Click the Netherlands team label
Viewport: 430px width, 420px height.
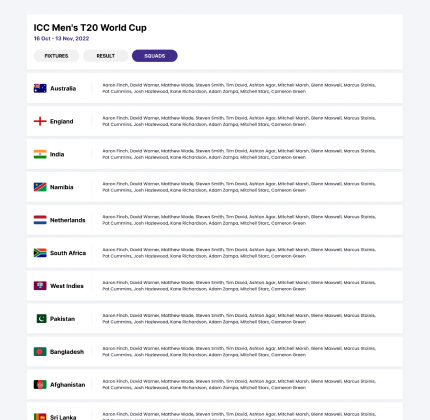click(x=68, y=220)
